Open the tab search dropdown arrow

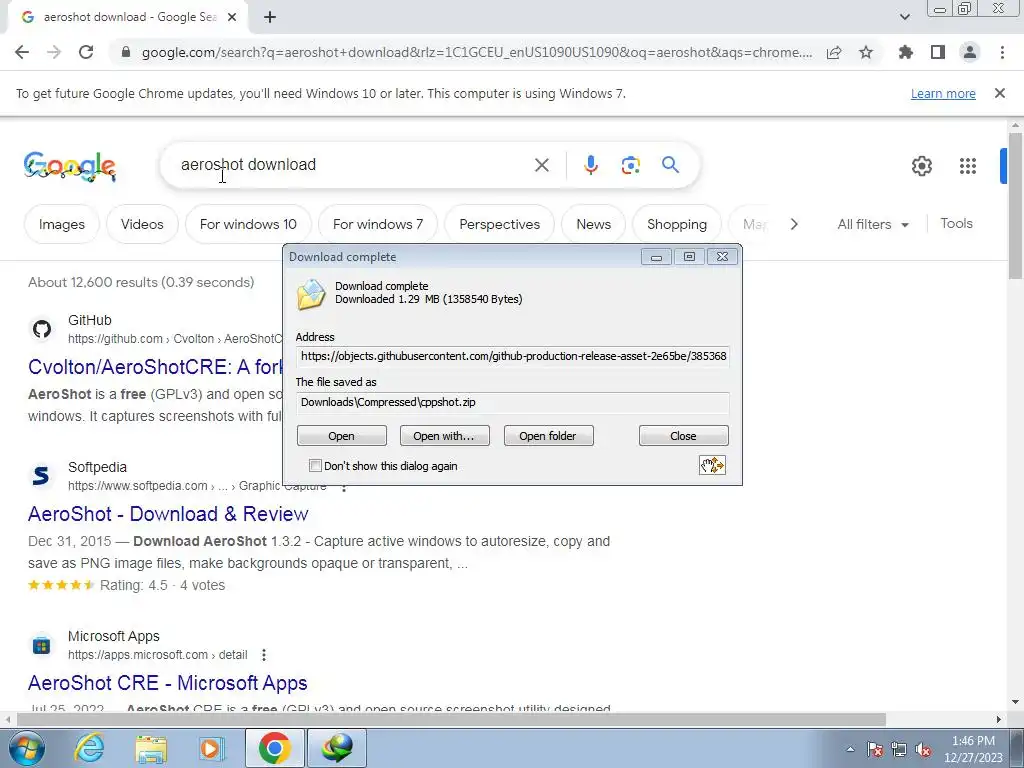(904, 17)
